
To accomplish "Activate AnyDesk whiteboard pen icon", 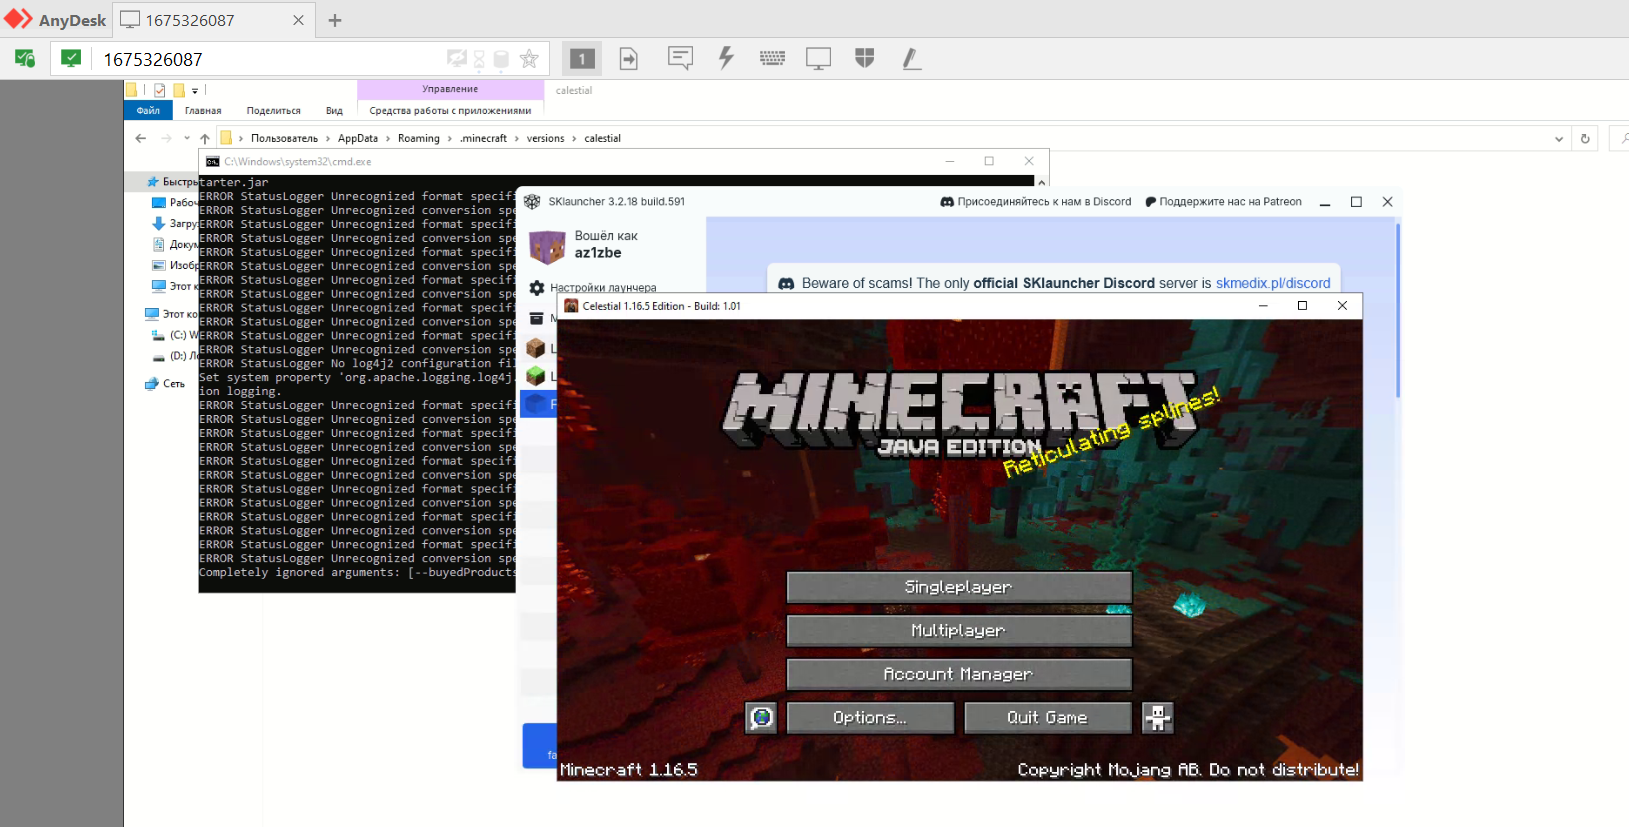I will tap(911, 59).
